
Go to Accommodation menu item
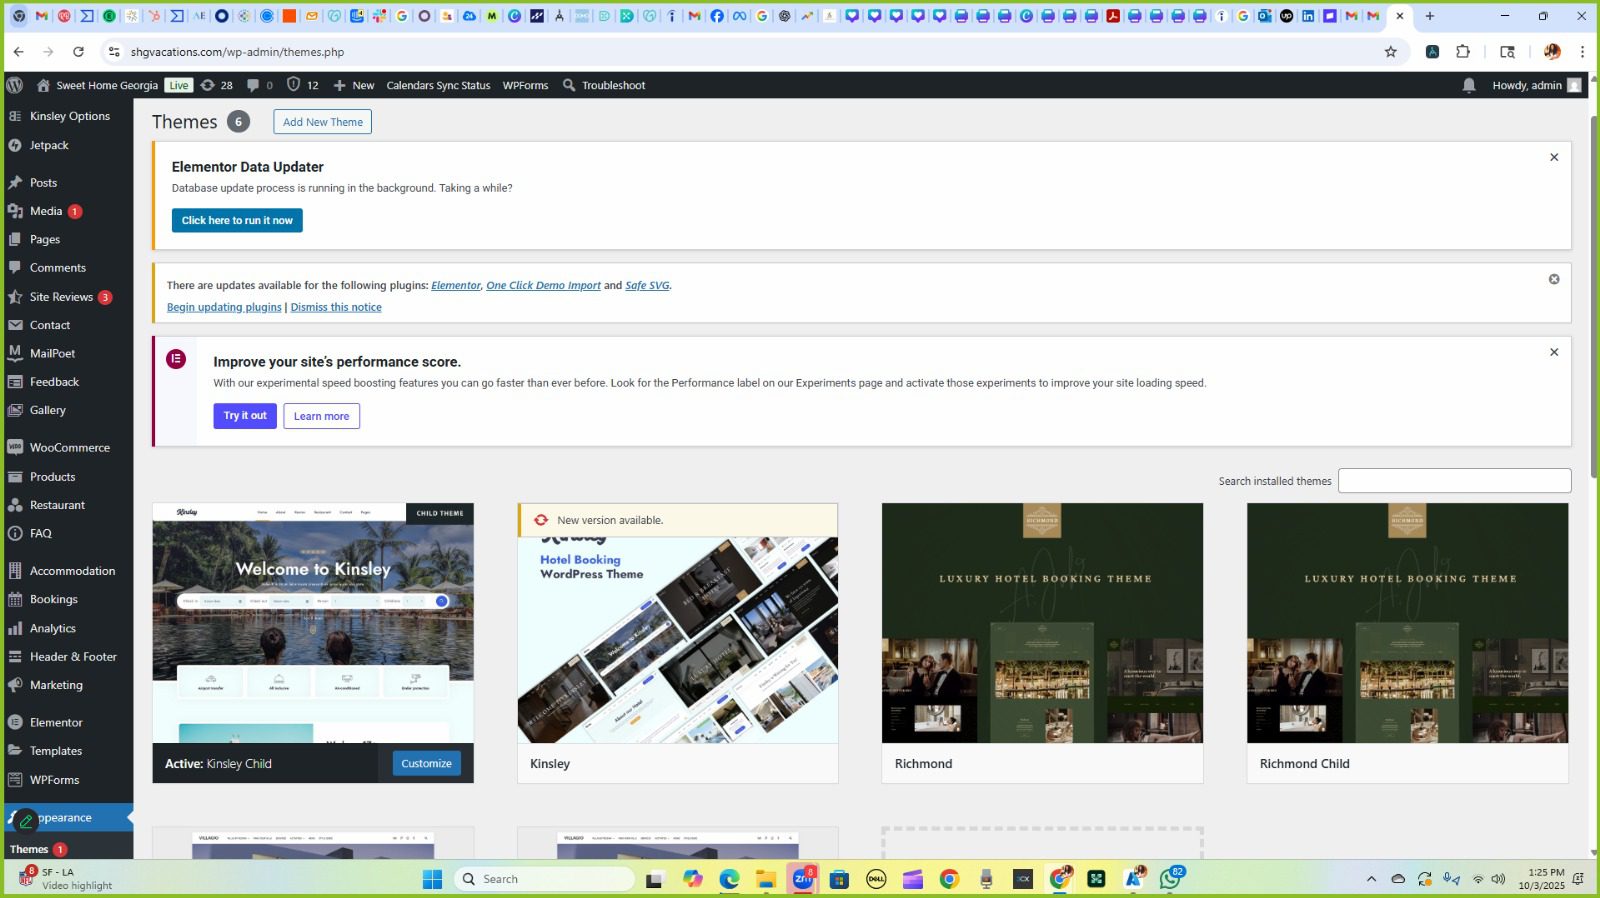[72, 571]
